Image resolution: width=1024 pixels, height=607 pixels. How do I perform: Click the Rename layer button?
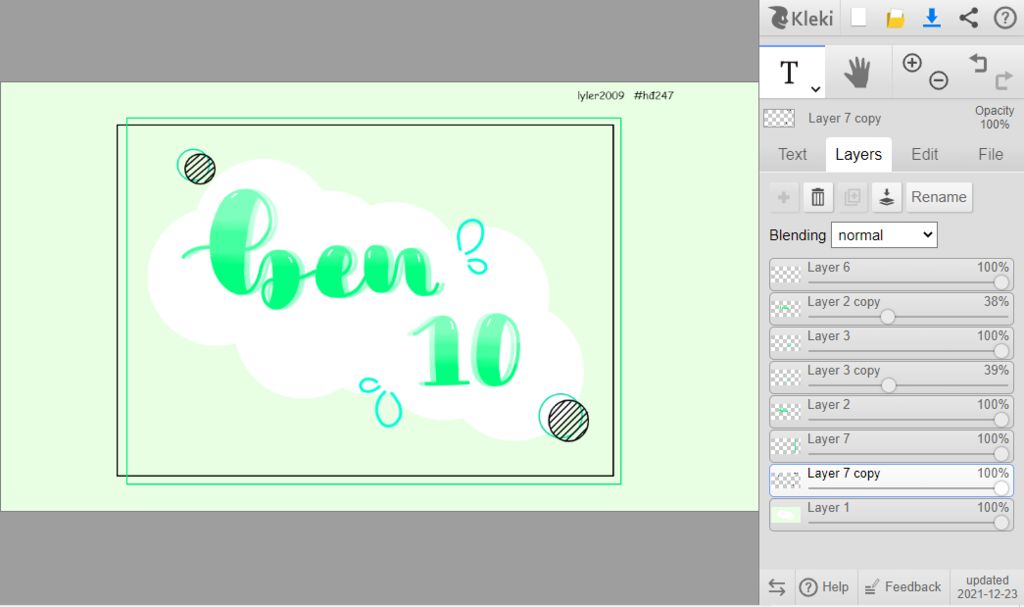pyautogui.click(x=938, y=197)
